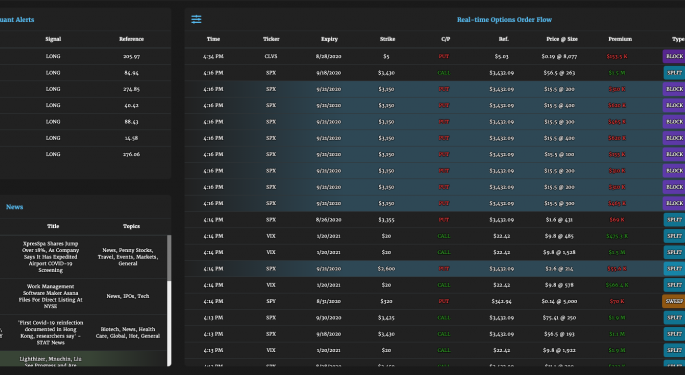Click the 205.97 reference value
Image resolution: width=685 pixels, height=375 pixels.
pos(131,56)
